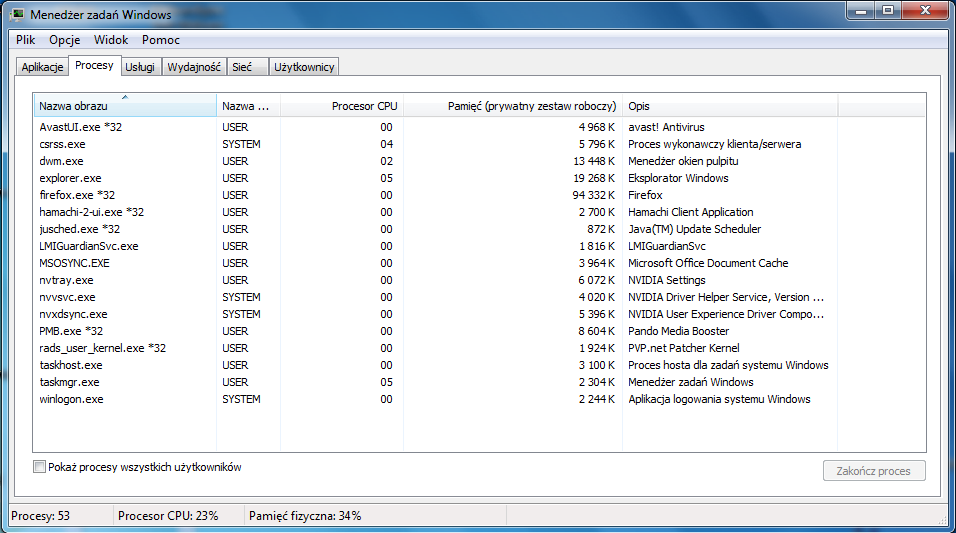Select the Procesy tab
This screenshot has height=533, width=956.
click(95, 65)
